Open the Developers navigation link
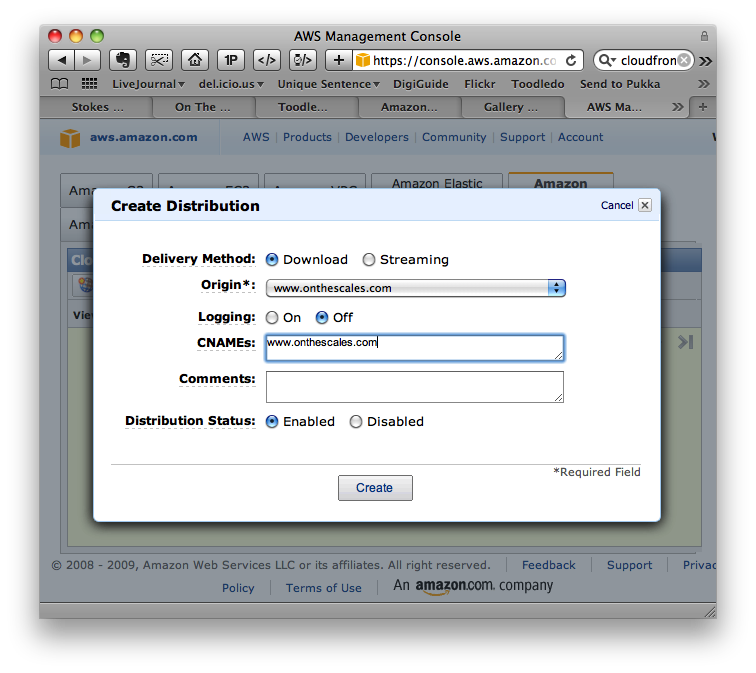 [377, 137]
